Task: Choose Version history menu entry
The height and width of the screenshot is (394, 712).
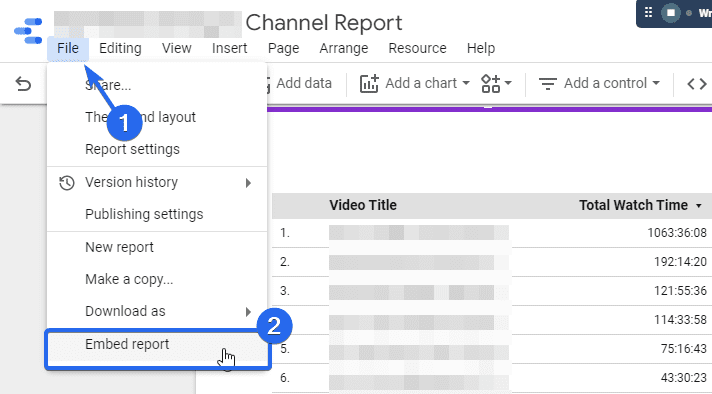Action: (x=157, y=182)
